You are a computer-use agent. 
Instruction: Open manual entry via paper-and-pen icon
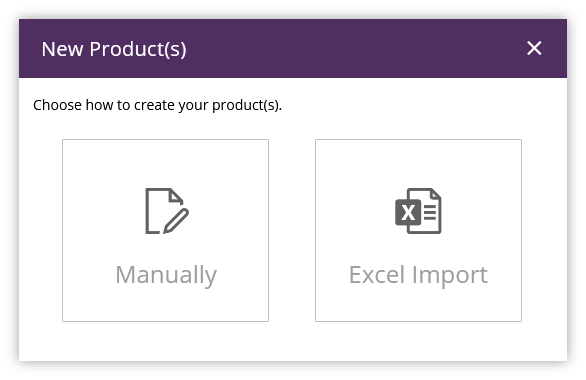point(167,211)
